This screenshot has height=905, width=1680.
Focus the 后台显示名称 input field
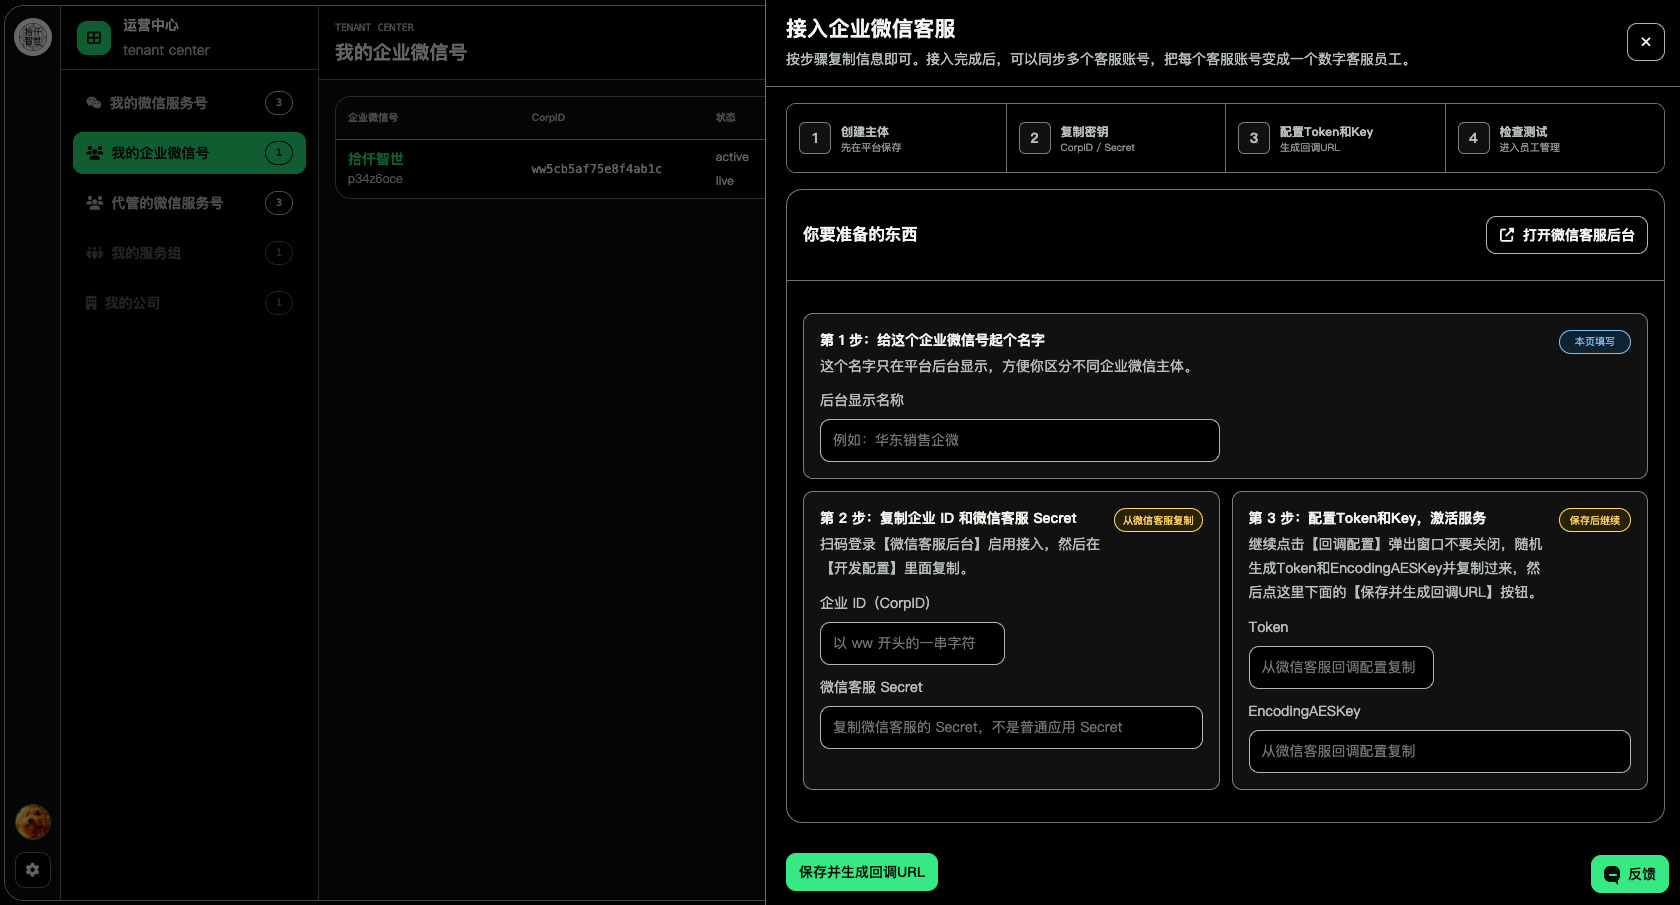[x=1020, y=440]
